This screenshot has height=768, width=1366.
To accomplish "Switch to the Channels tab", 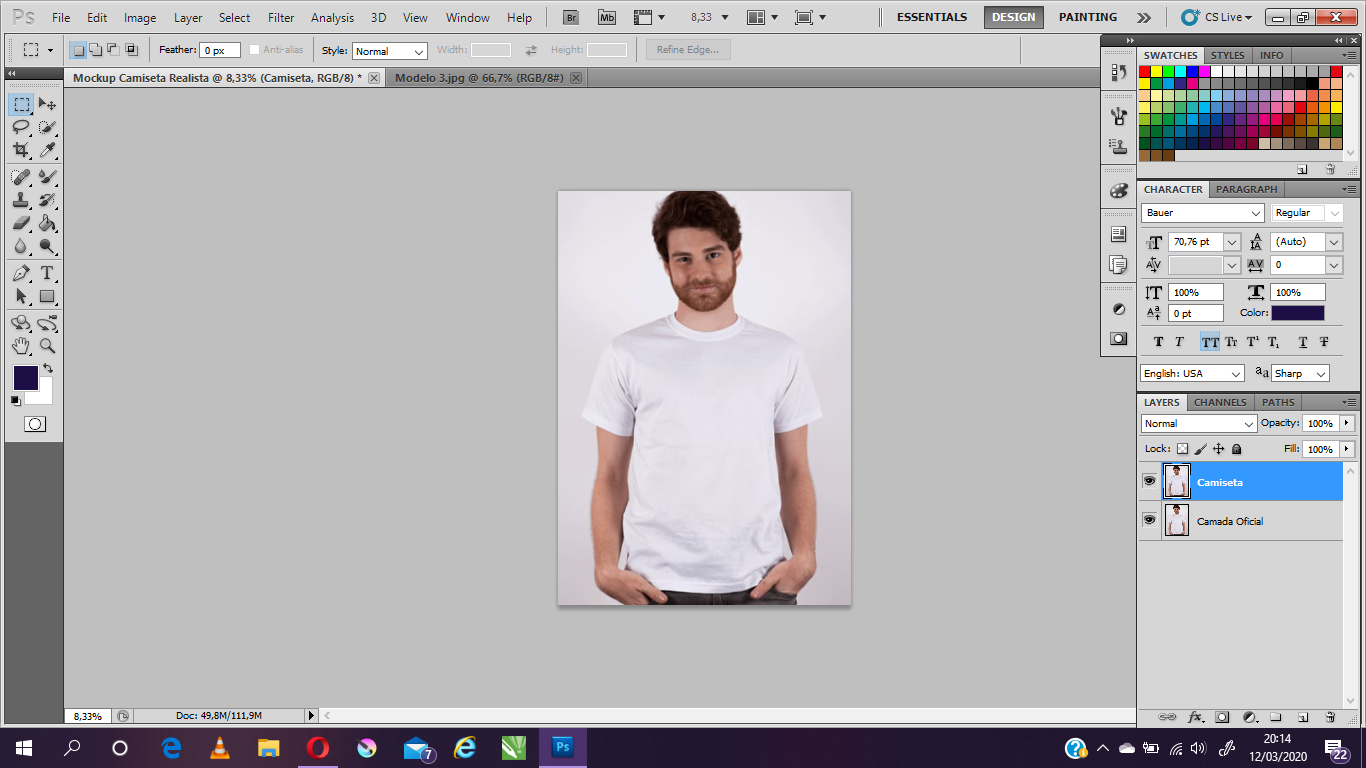I will [1220, 402].
